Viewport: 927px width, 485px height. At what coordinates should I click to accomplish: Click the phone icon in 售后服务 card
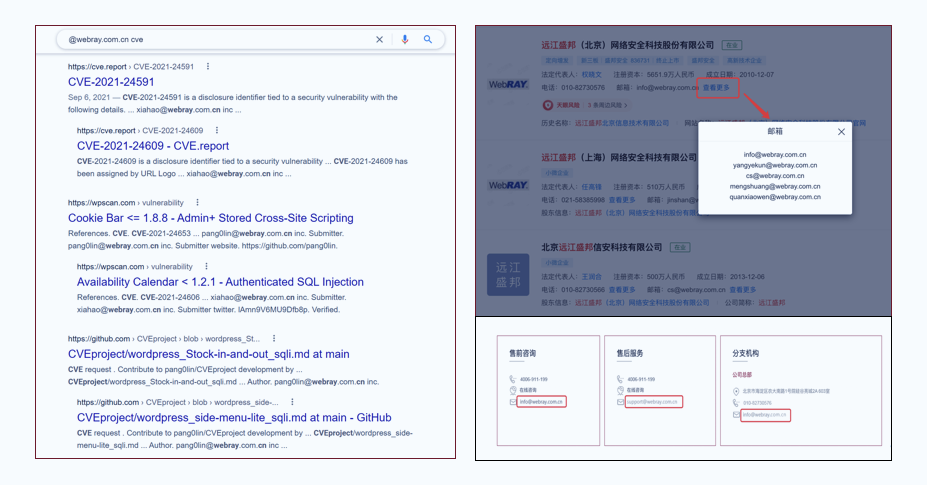tap(620, 379)
